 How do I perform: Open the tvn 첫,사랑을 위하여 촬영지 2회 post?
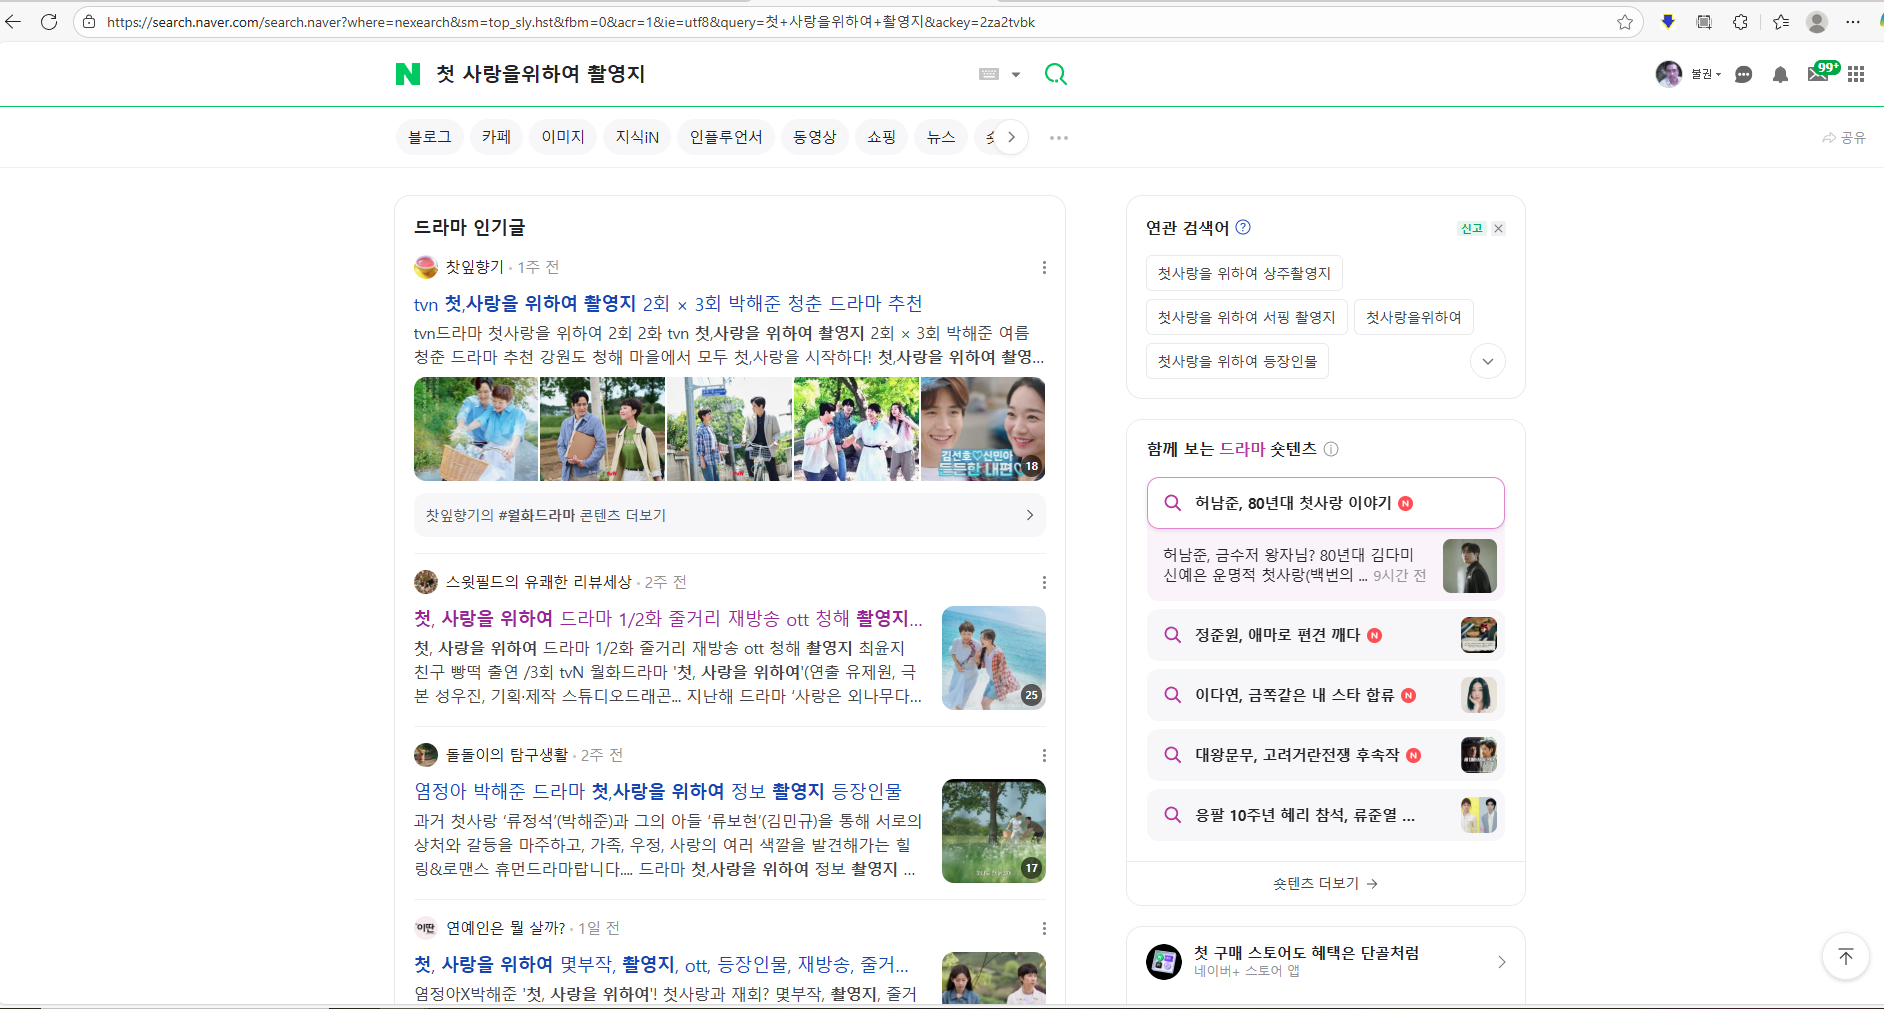(668, 303)
